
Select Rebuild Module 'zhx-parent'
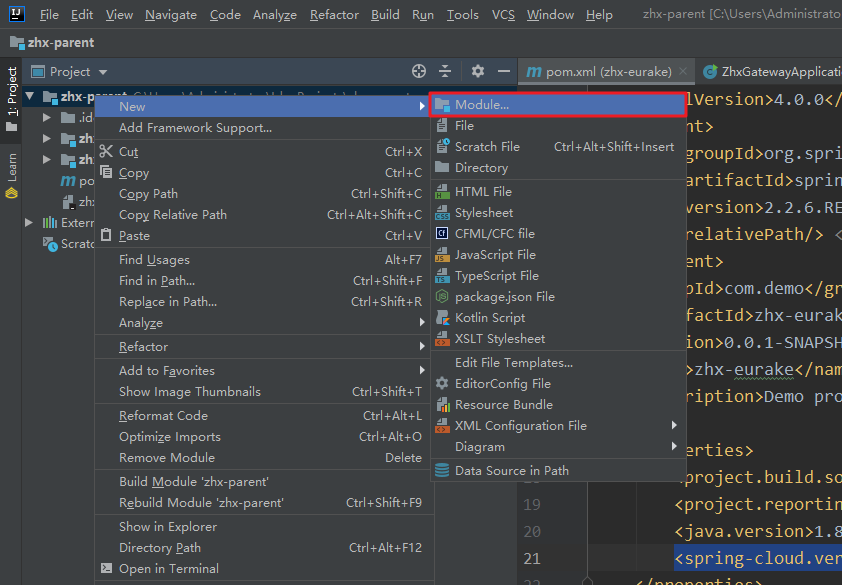264,502
